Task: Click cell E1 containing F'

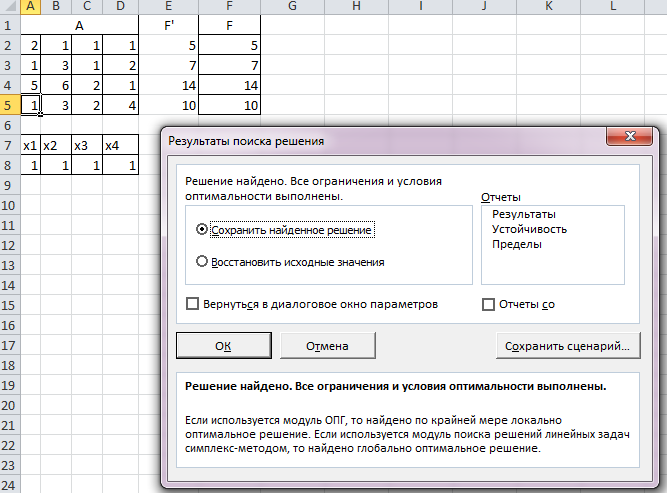Action: coord(168,25)
